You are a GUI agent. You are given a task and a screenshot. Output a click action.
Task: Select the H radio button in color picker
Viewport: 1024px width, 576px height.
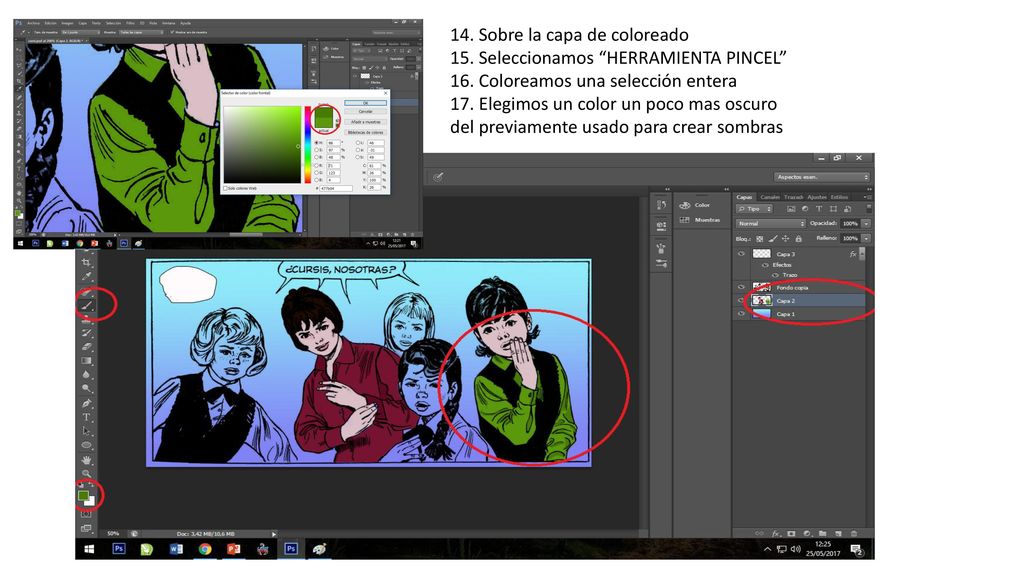pos(317,142)
